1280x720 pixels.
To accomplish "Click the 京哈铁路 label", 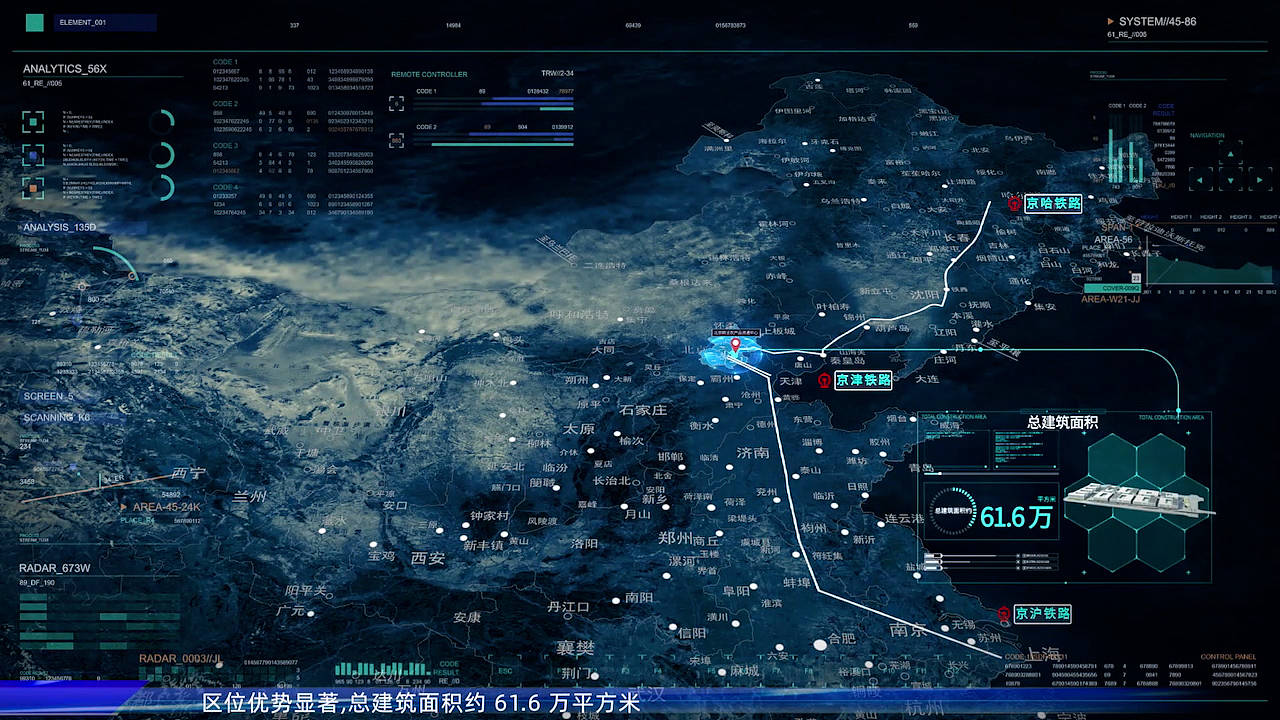I will [x=1054, y=203].
